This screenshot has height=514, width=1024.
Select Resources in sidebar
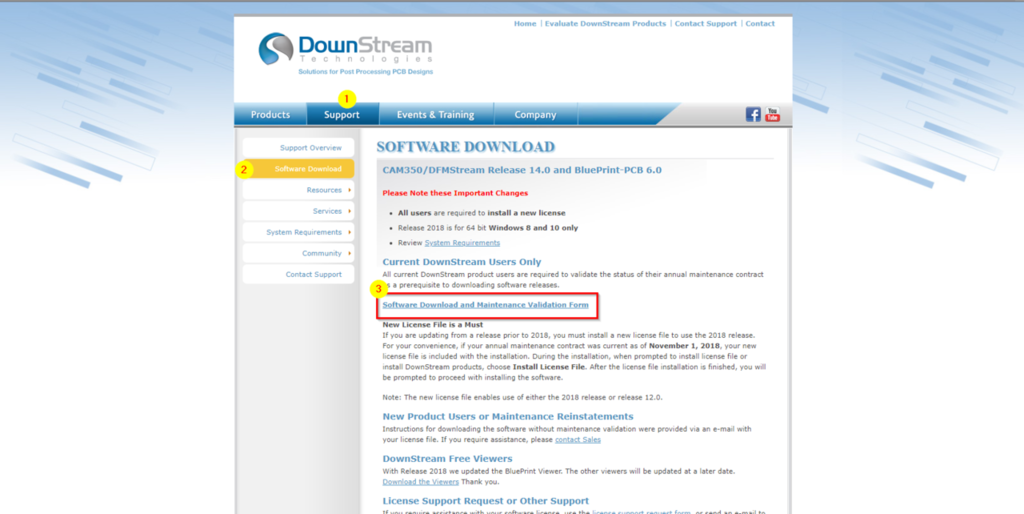click(x=298, y=190)
